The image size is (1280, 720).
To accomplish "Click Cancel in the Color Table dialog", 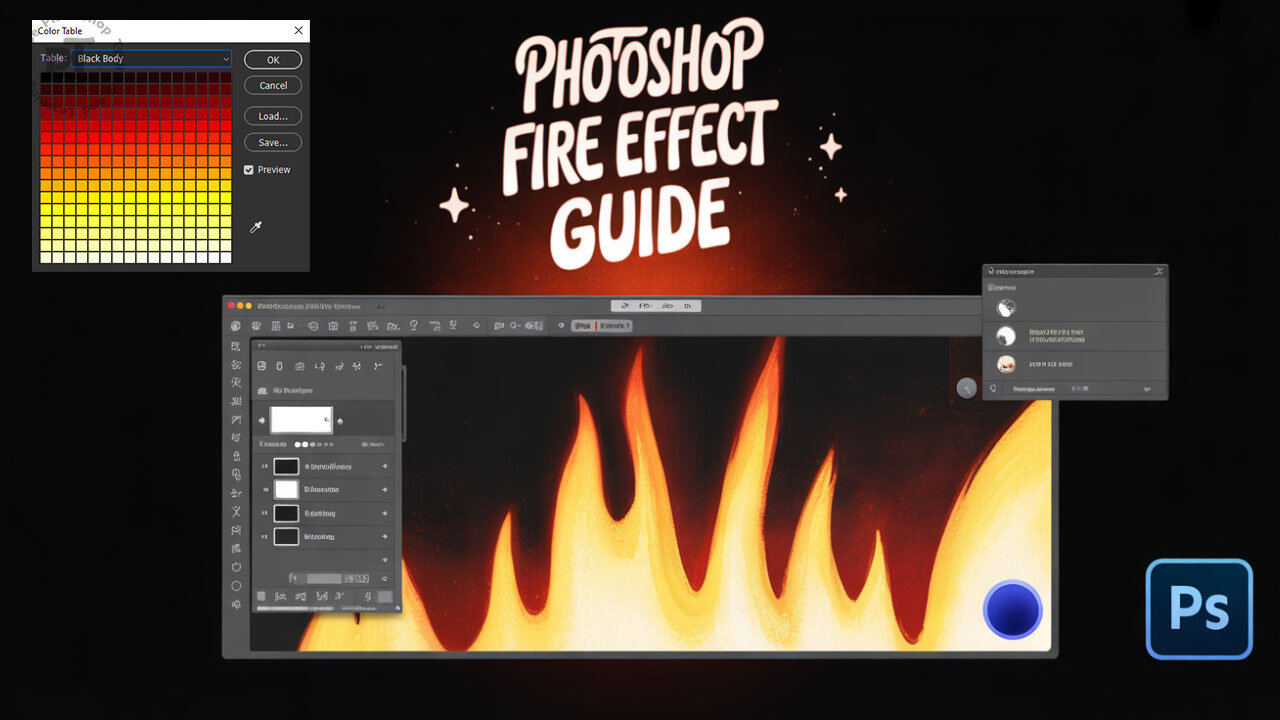I will tap(273, 86).
